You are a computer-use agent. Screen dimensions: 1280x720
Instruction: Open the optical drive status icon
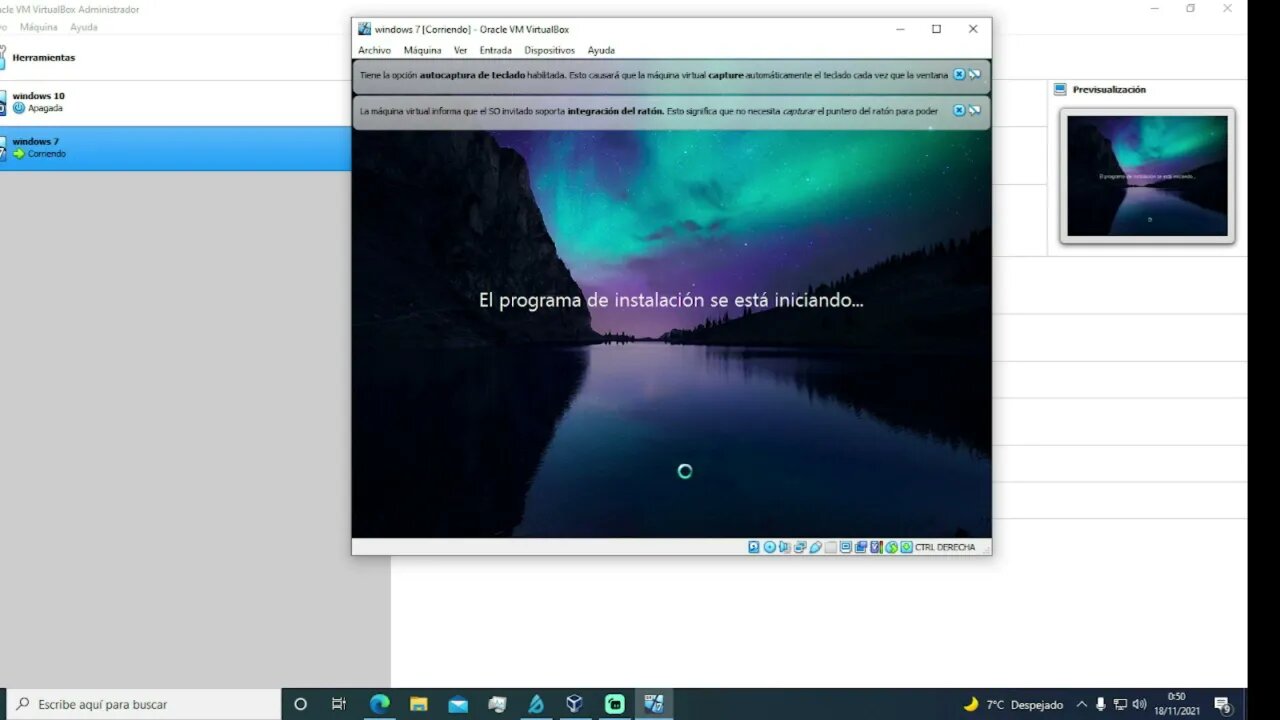(x=770, y=547)
